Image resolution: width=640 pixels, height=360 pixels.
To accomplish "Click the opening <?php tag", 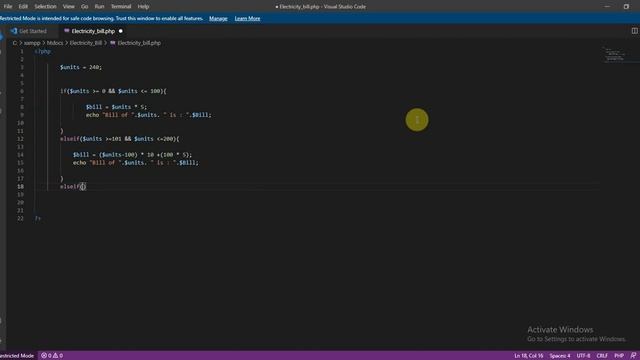I will point(42,51).
